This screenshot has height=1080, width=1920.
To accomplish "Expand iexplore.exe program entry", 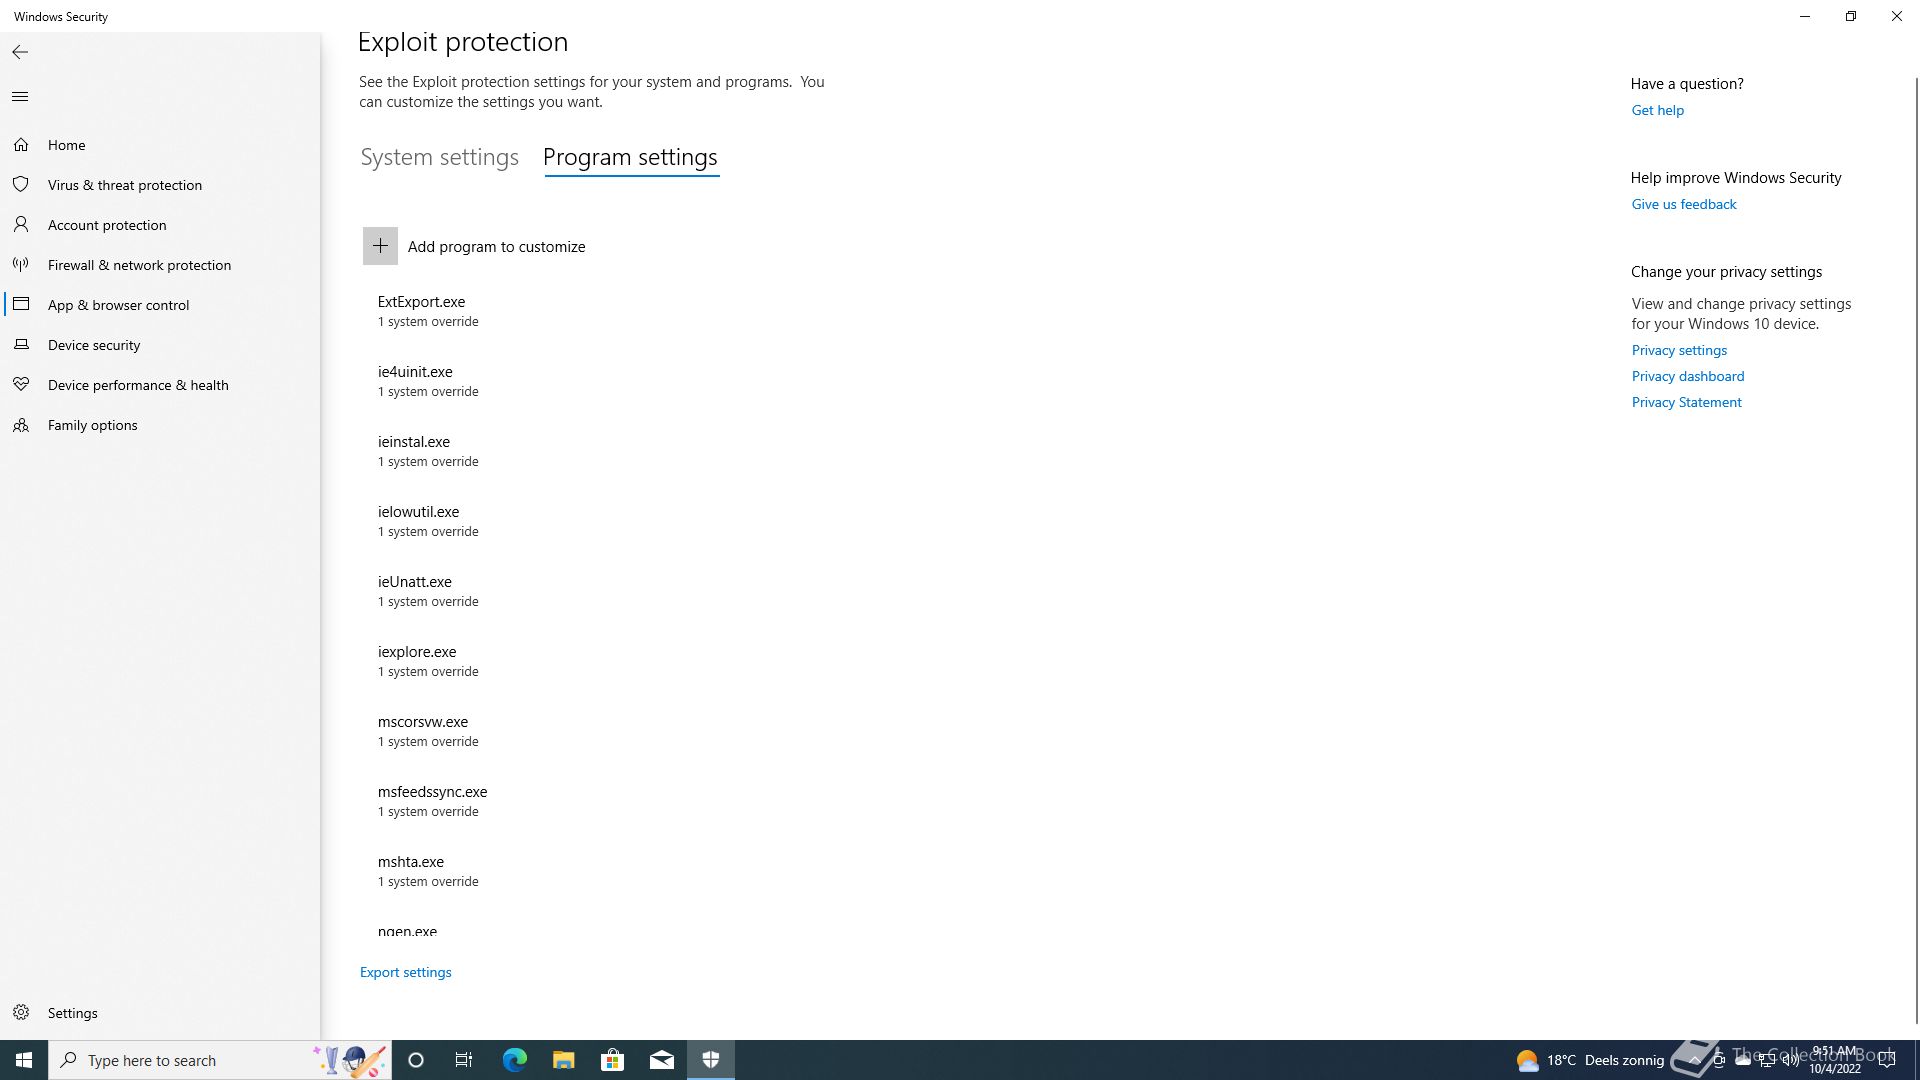I will pyautogui.click(x=428, y=661).
